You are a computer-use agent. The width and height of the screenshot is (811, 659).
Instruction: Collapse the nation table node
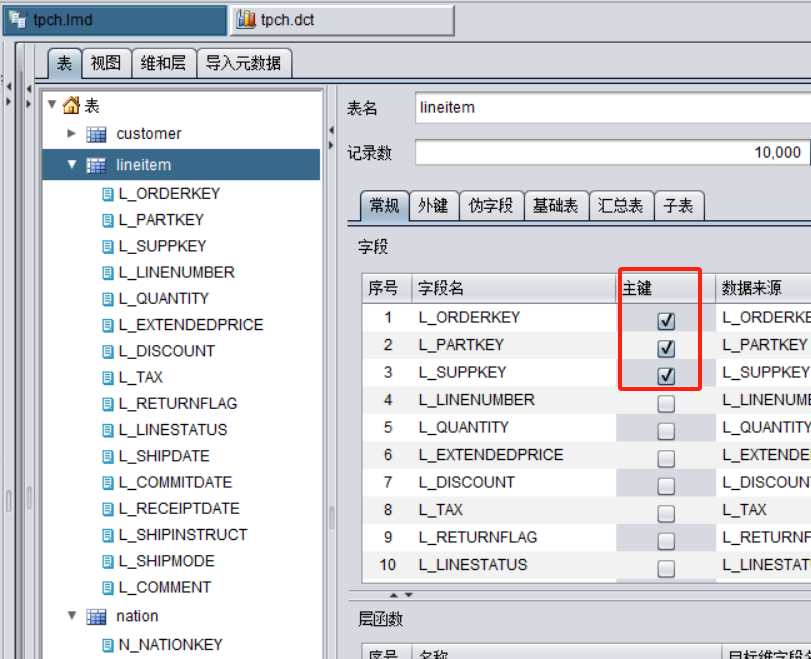click(x=72, y=616)
